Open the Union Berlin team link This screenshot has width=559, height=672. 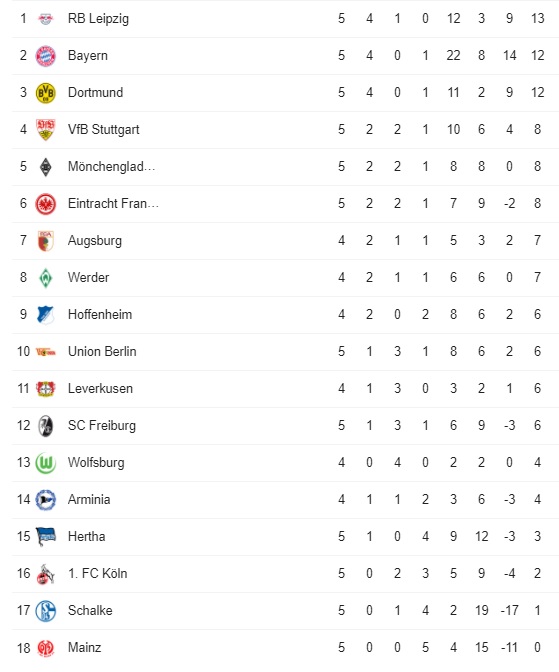coord(102,351)
